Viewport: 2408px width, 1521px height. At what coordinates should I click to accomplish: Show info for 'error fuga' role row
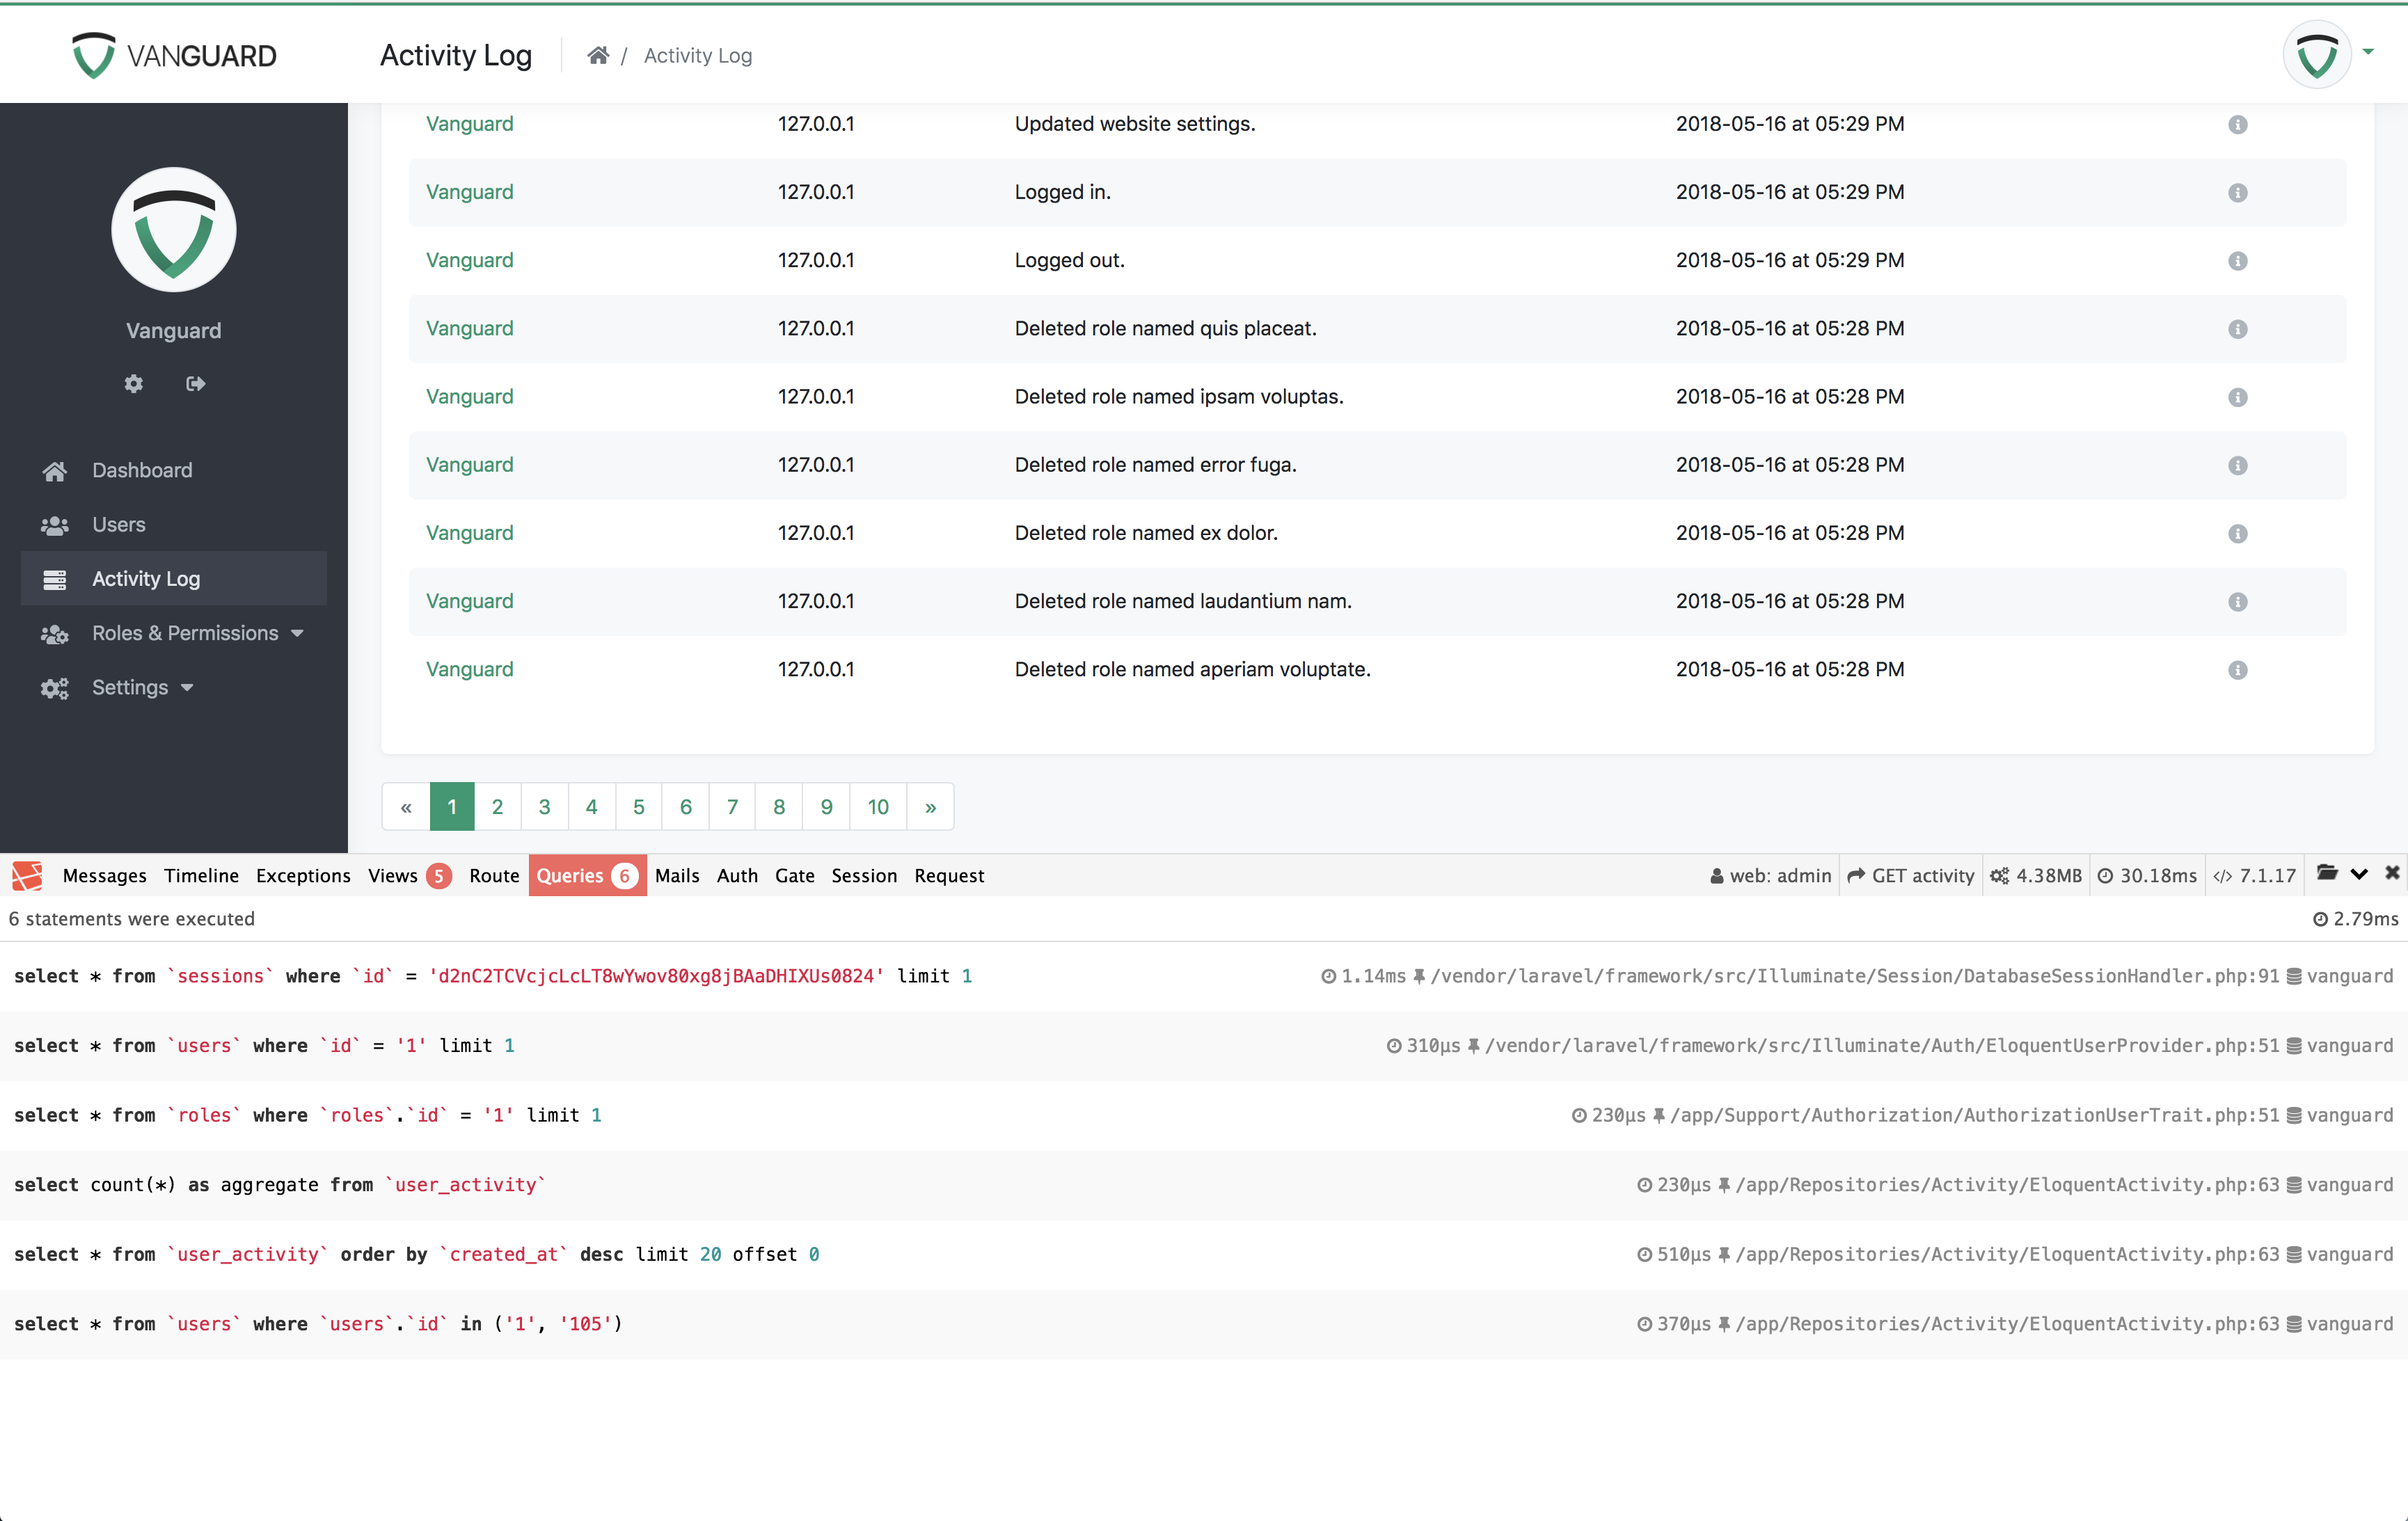pyautogui.click(x=2238, y=465)
